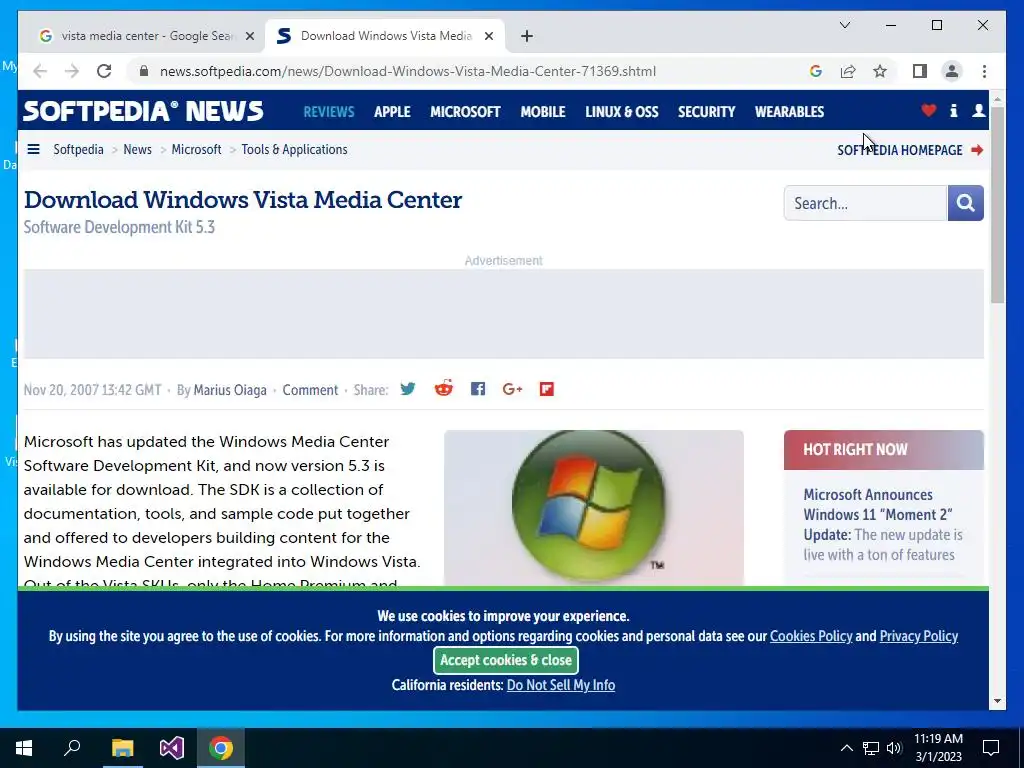
Task: Open the MOBILE menu item
Action: pos(543,112)
